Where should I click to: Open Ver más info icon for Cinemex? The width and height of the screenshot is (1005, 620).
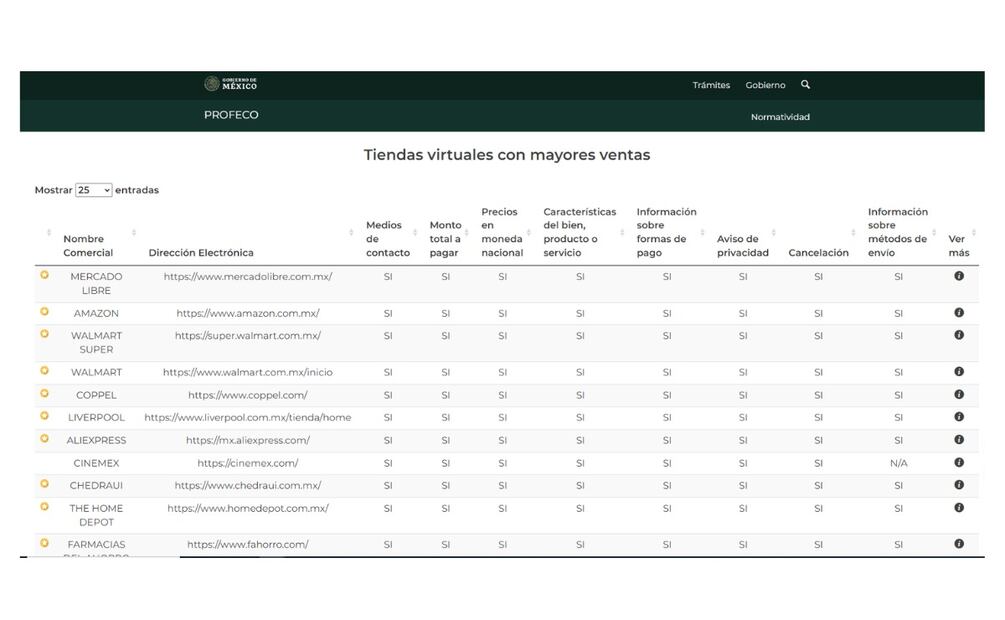coord(959,462)
